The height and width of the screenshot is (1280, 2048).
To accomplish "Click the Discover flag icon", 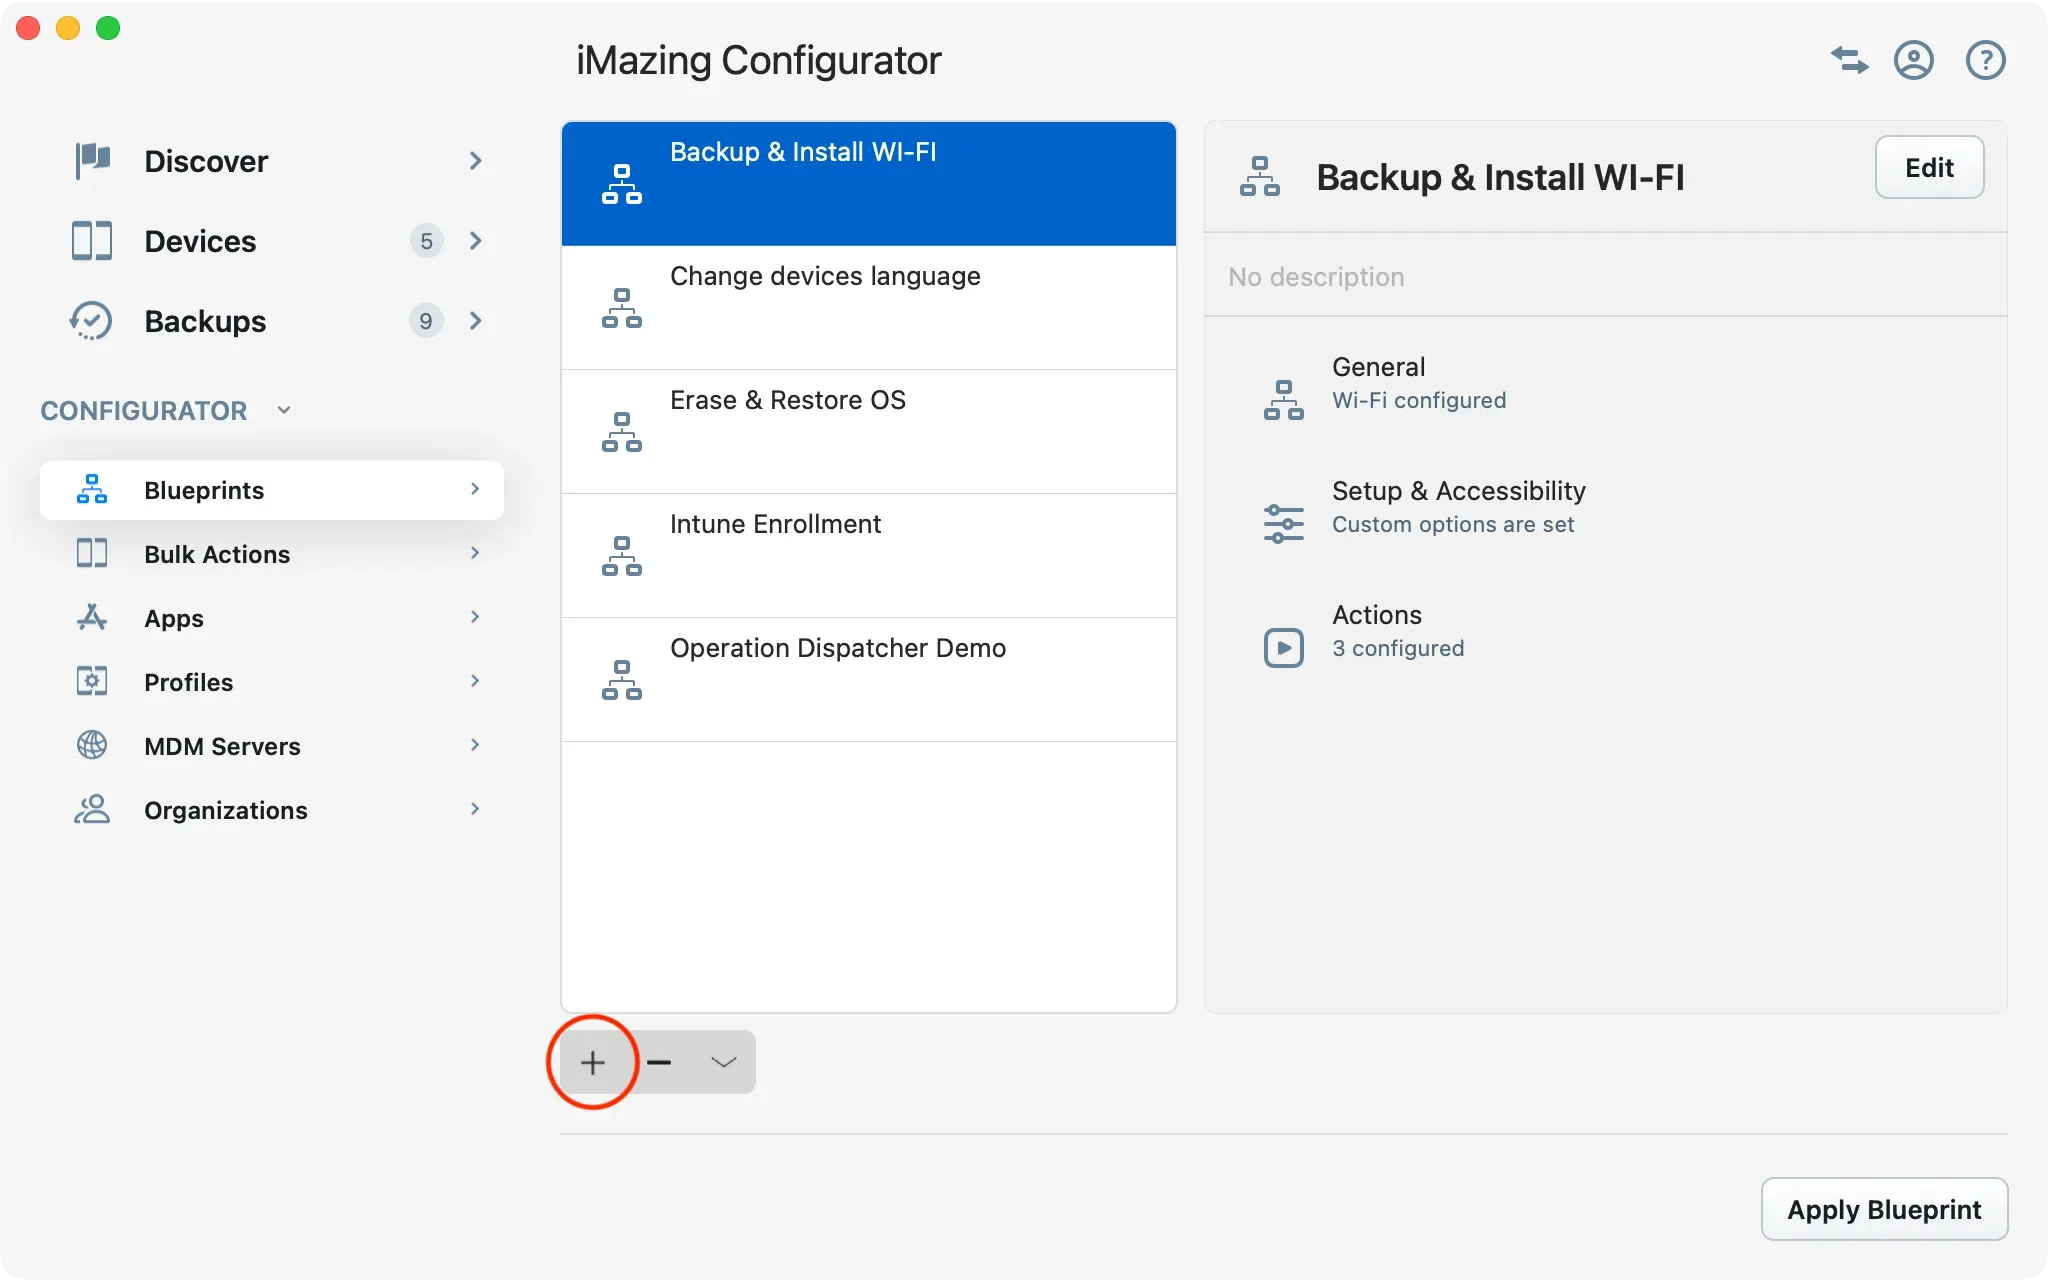I will point(91,160).
